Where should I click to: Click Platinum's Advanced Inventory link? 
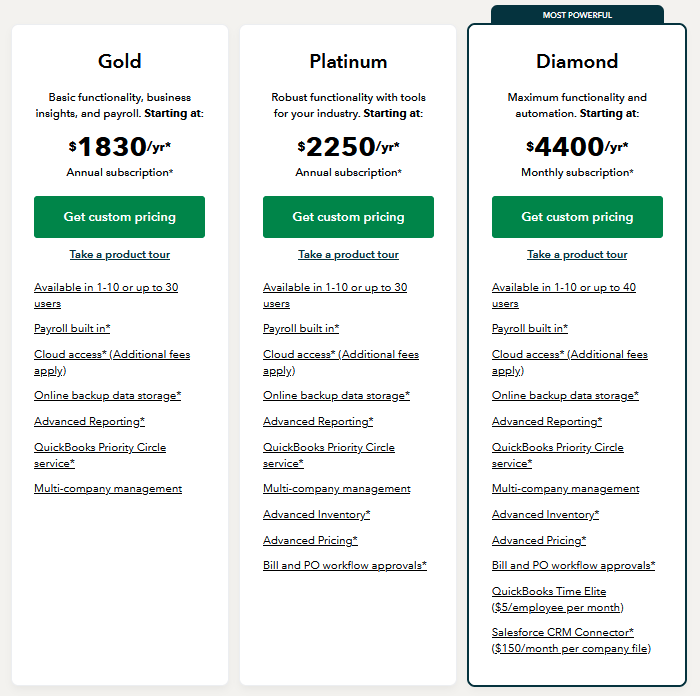(x=316, y=515)
